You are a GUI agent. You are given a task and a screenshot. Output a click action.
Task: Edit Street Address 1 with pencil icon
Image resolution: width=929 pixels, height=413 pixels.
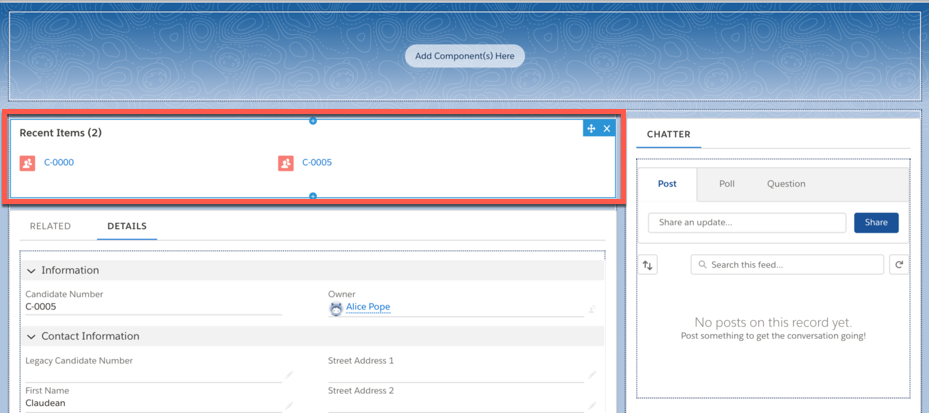tap(591, 374)
